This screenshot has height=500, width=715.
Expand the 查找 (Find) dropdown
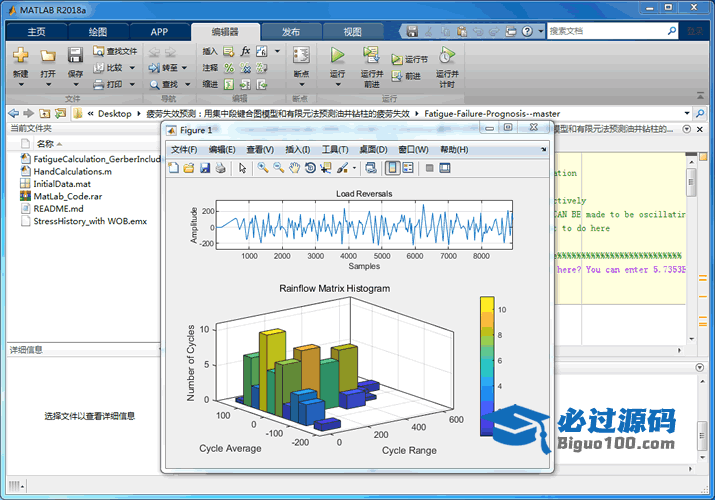click(x=187, y=84)
